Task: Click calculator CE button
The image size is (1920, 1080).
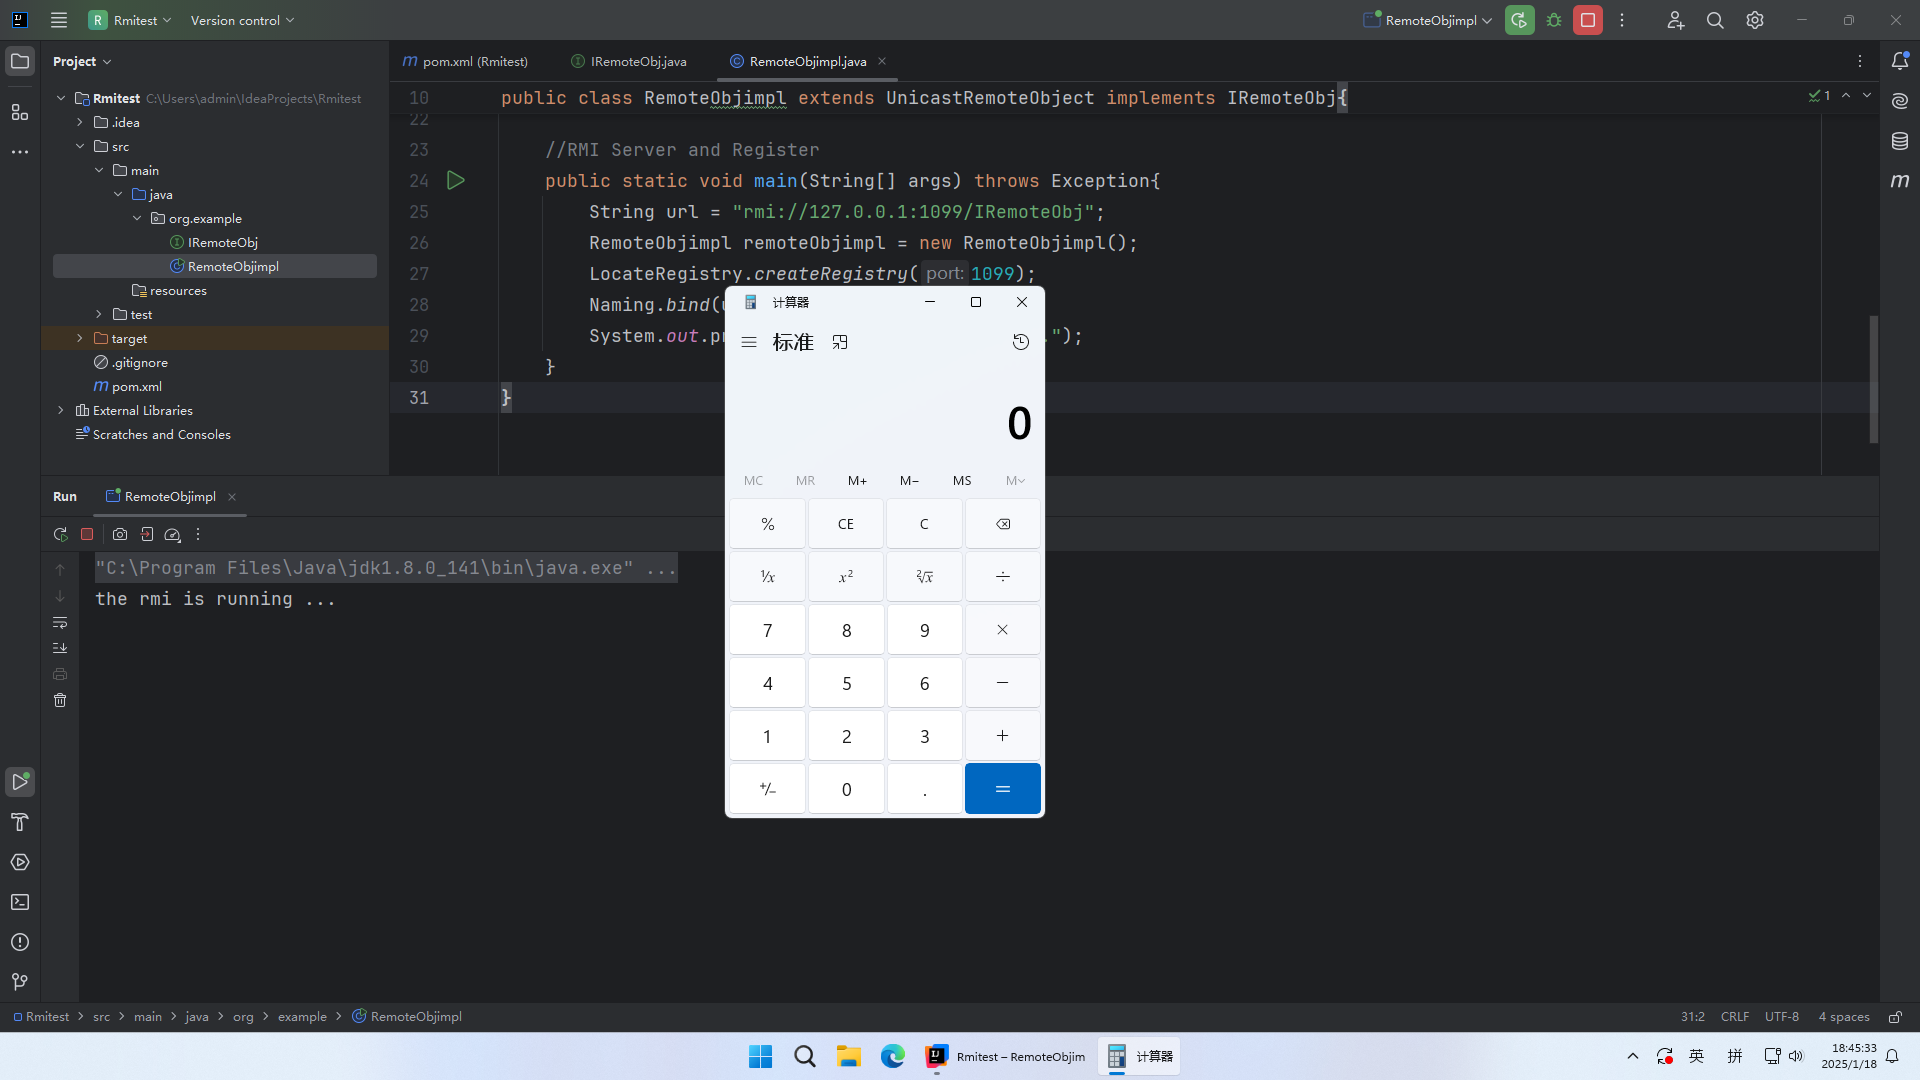Action: (846, 524)
